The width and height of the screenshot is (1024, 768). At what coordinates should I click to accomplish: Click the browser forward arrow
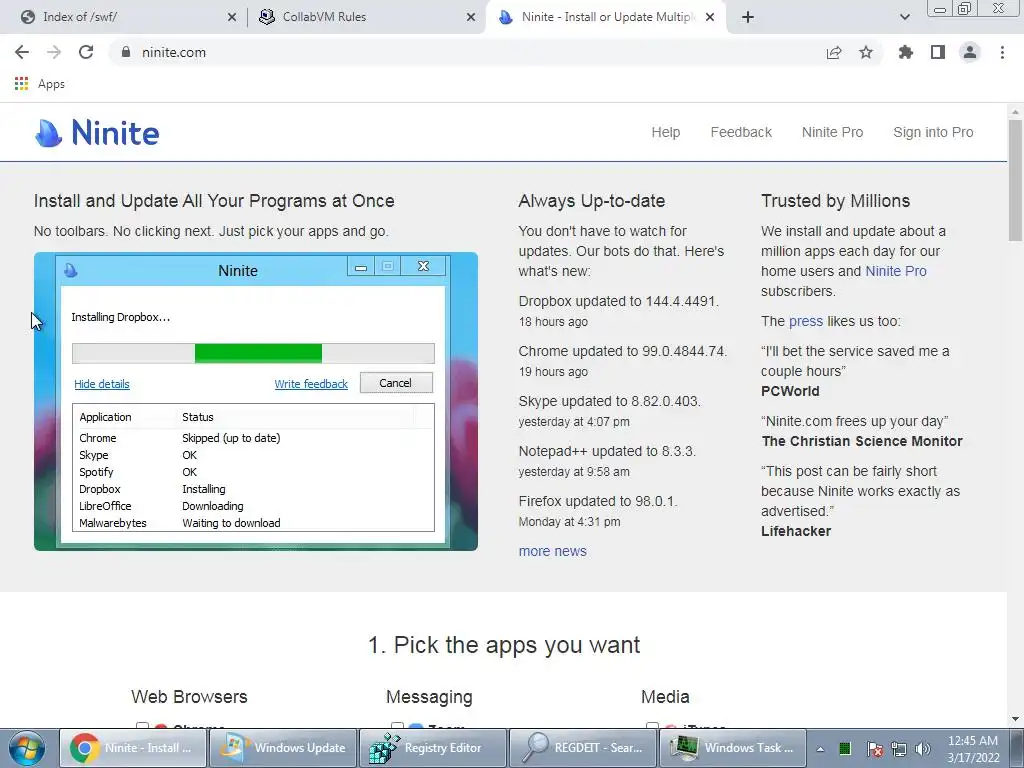(54, 52)
